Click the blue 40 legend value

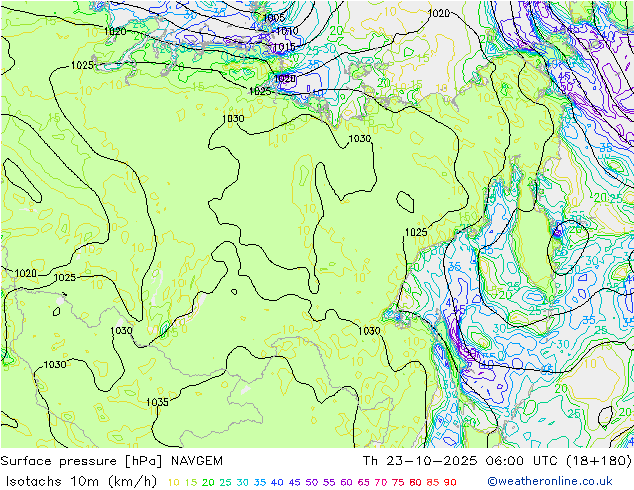277,482
